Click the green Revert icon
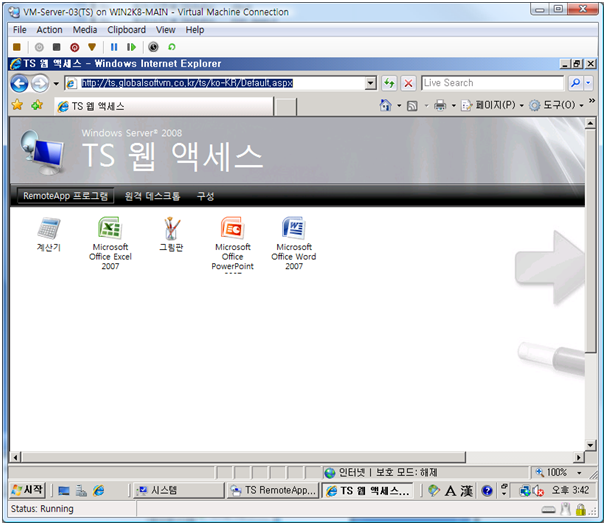This screenshot has width=606, height=525. click(x=172, y=47)
